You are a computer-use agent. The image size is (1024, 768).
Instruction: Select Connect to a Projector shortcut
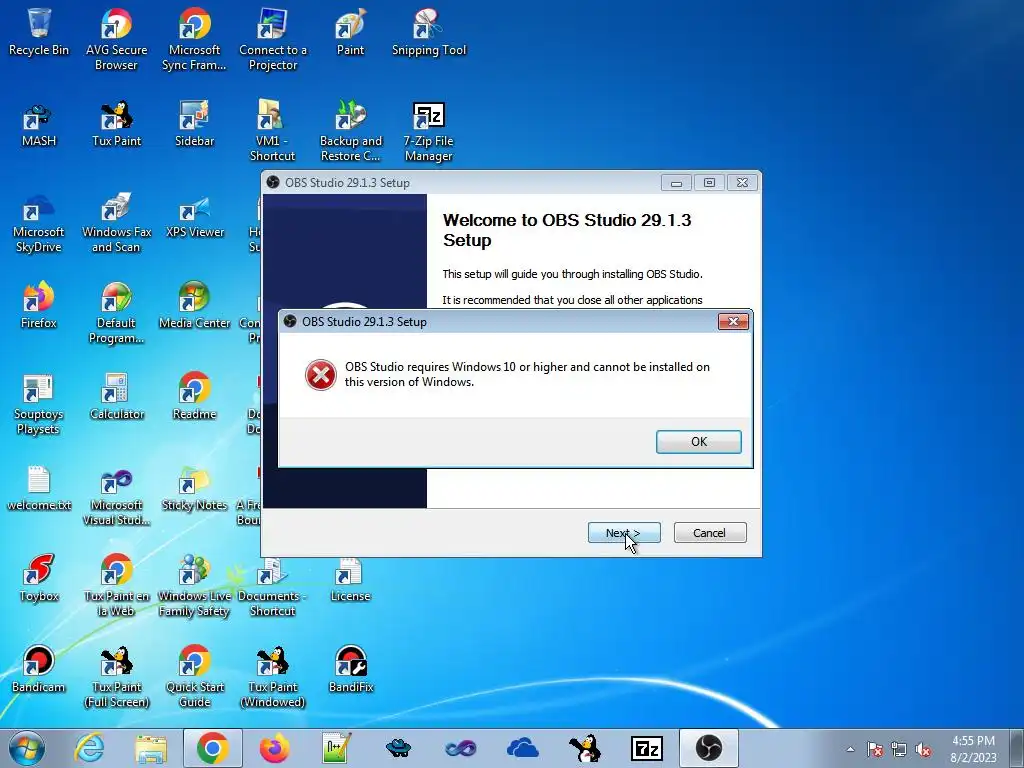pos(272,39)
